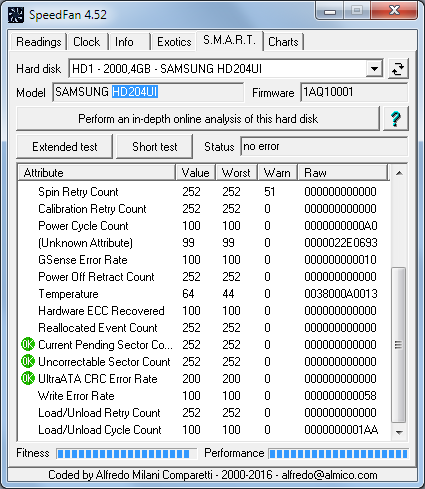Click Warn value 51 for Spin Retry
Image resolution: width=425 pixels, height=489 pixels.
270,192
